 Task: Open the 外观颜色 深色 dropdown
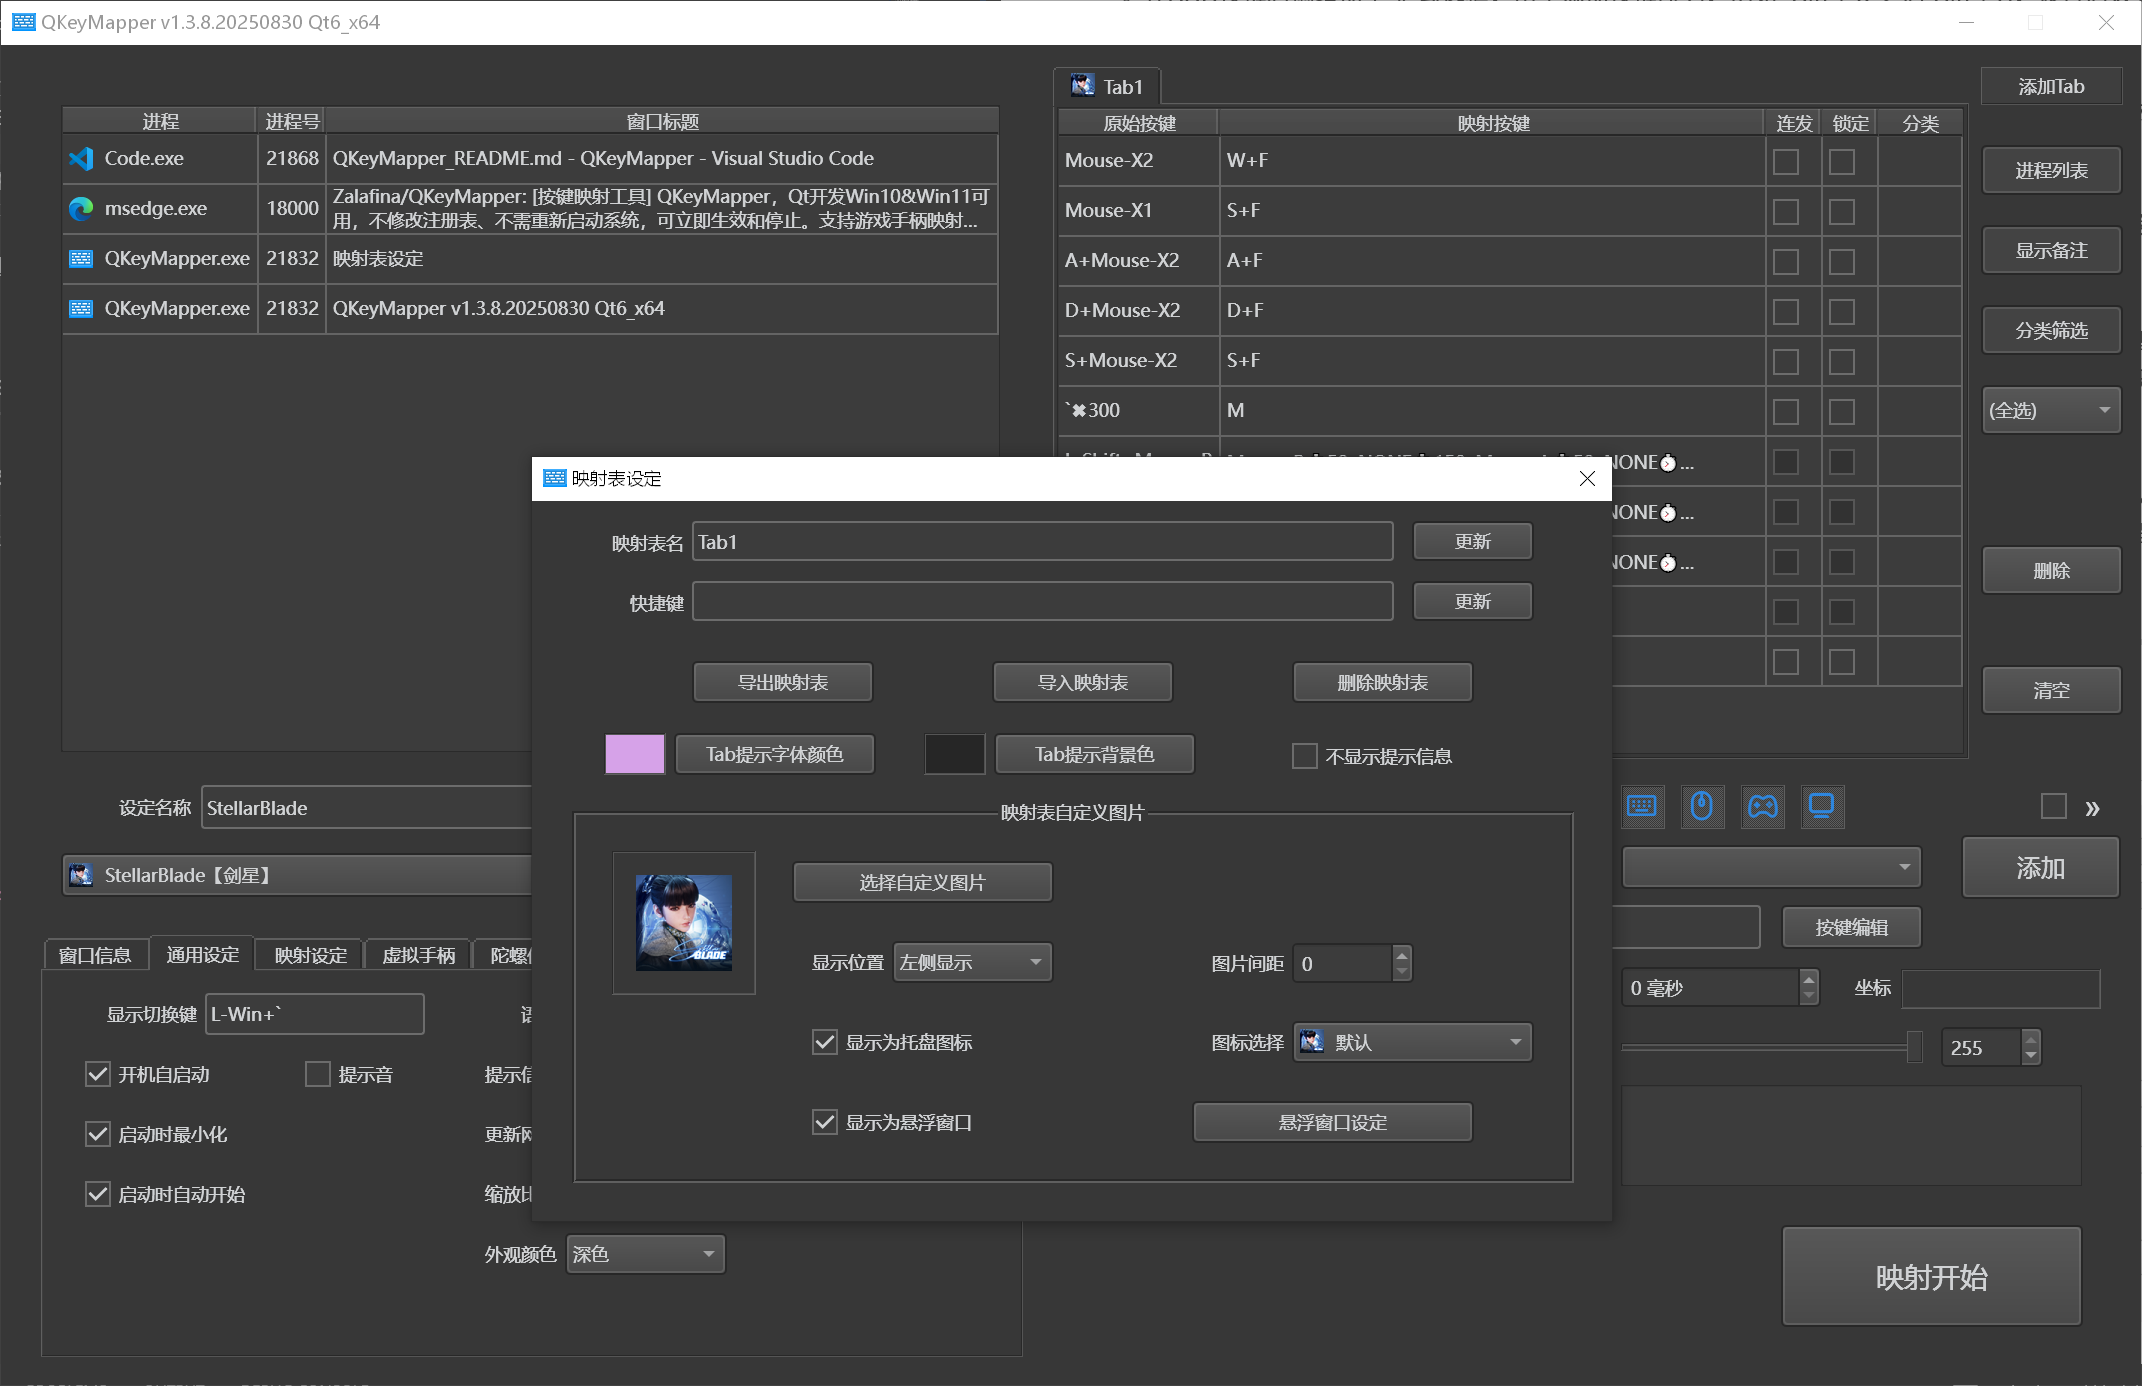[x=645, y=1254]
